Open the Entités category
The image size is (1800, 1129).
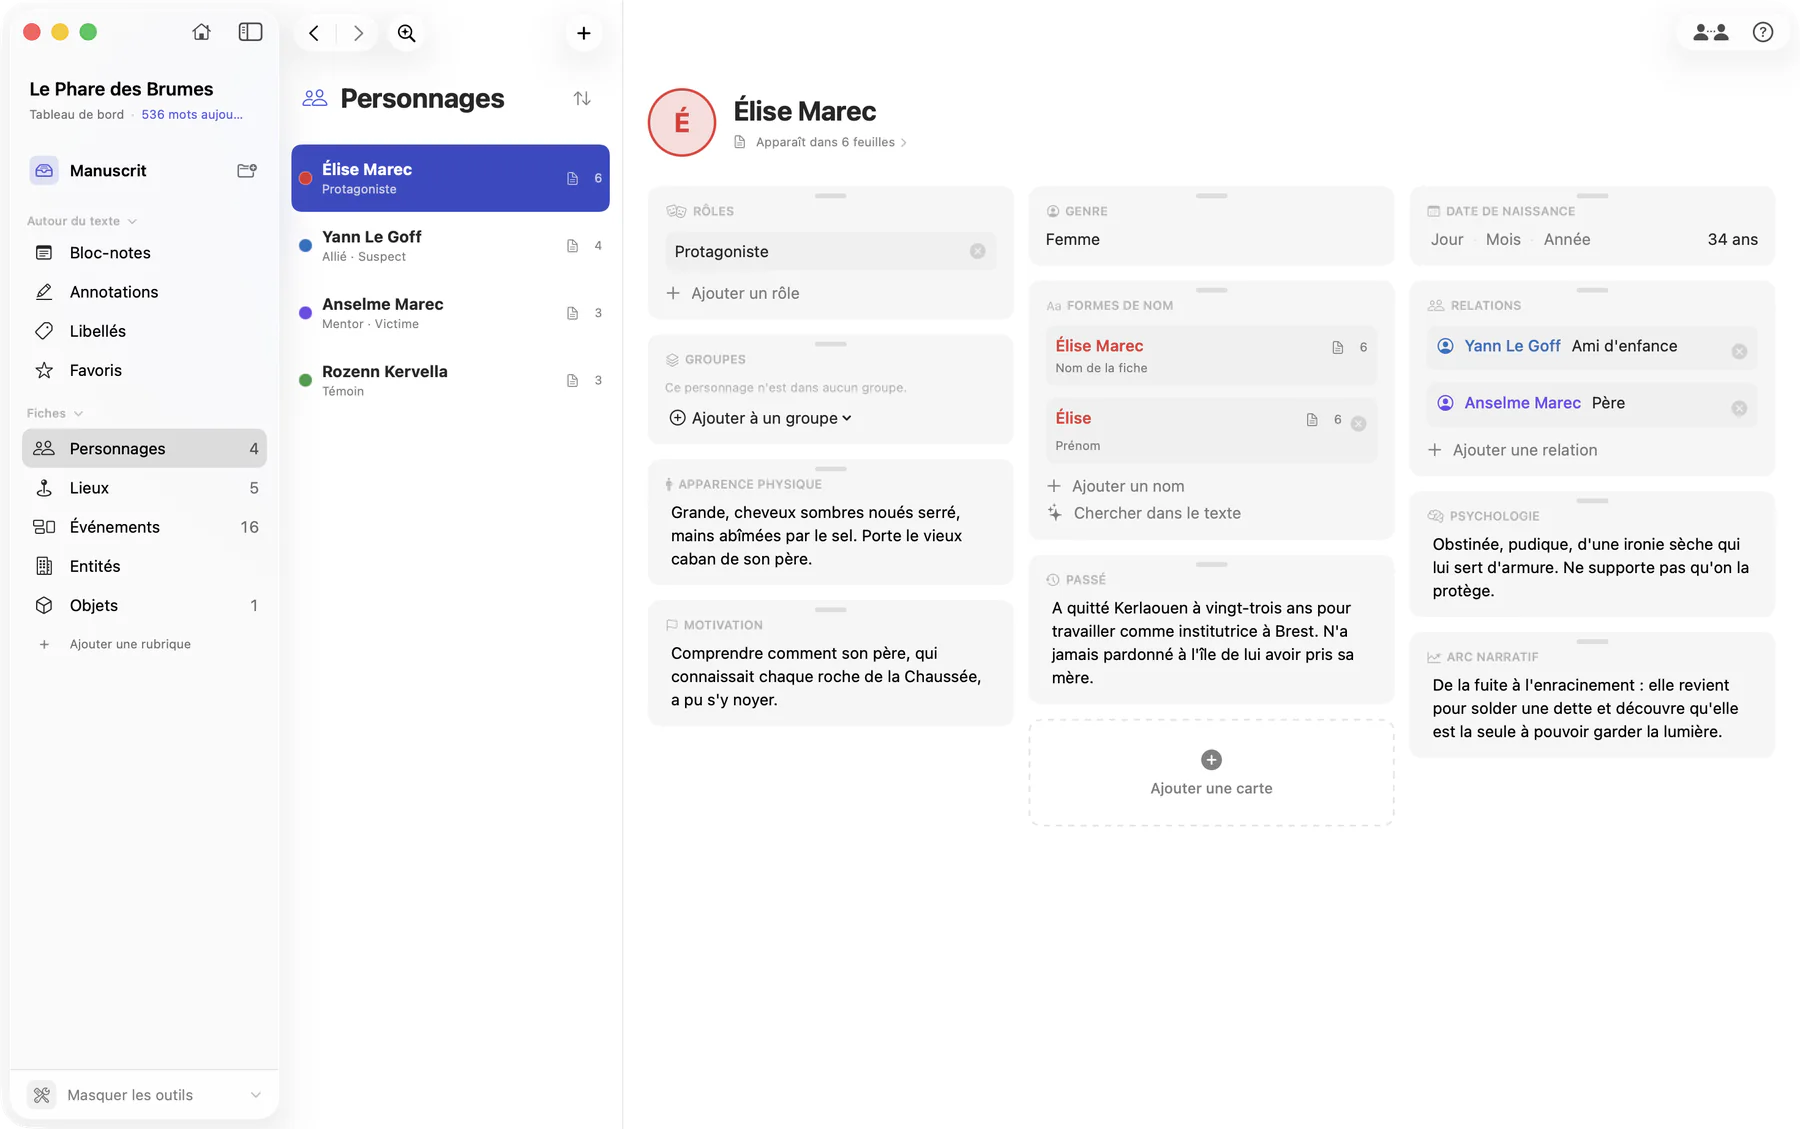(144, 566)
